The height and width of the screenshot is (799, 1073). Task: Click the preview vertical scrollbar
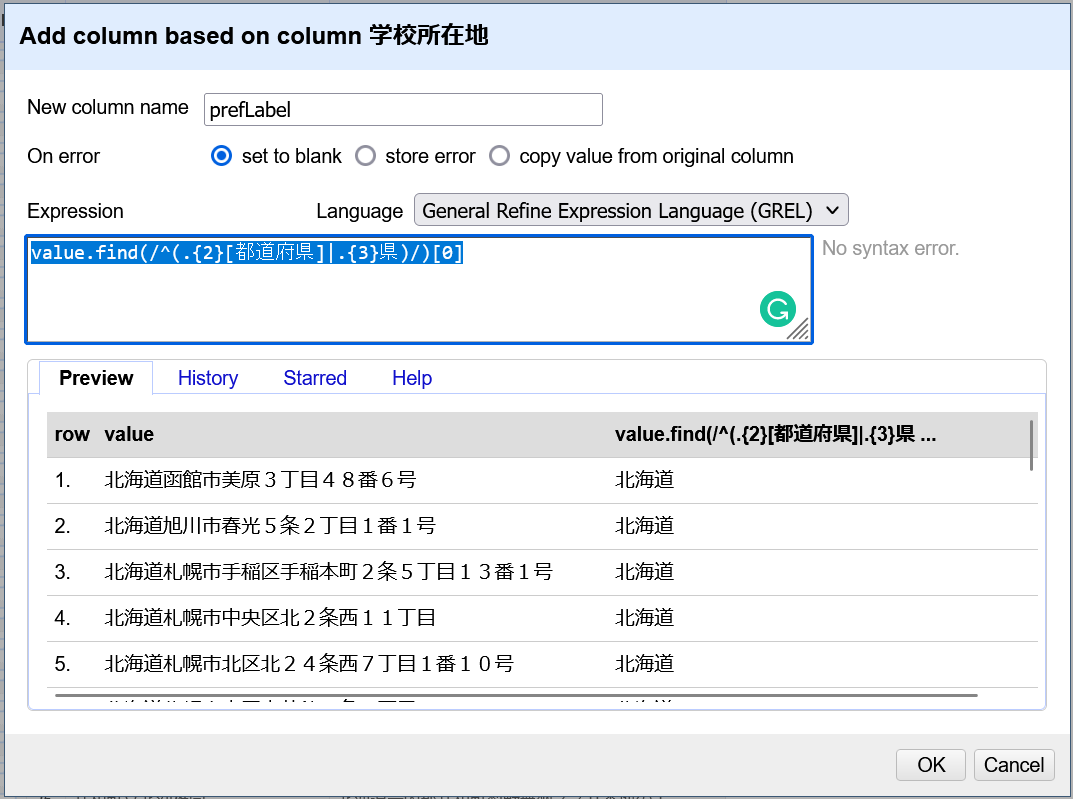click(x=1031, y=445)
